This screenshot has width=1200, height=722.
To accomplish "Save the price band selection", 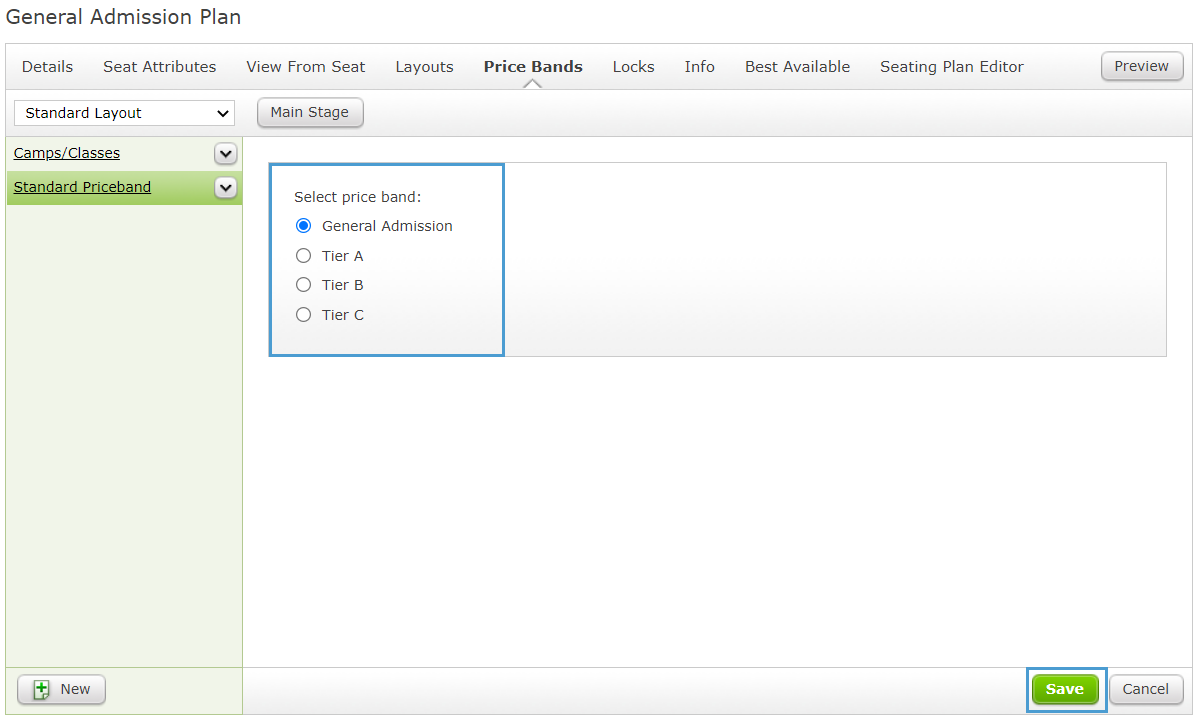I will pyautogui.click(x=1065, y=690).
